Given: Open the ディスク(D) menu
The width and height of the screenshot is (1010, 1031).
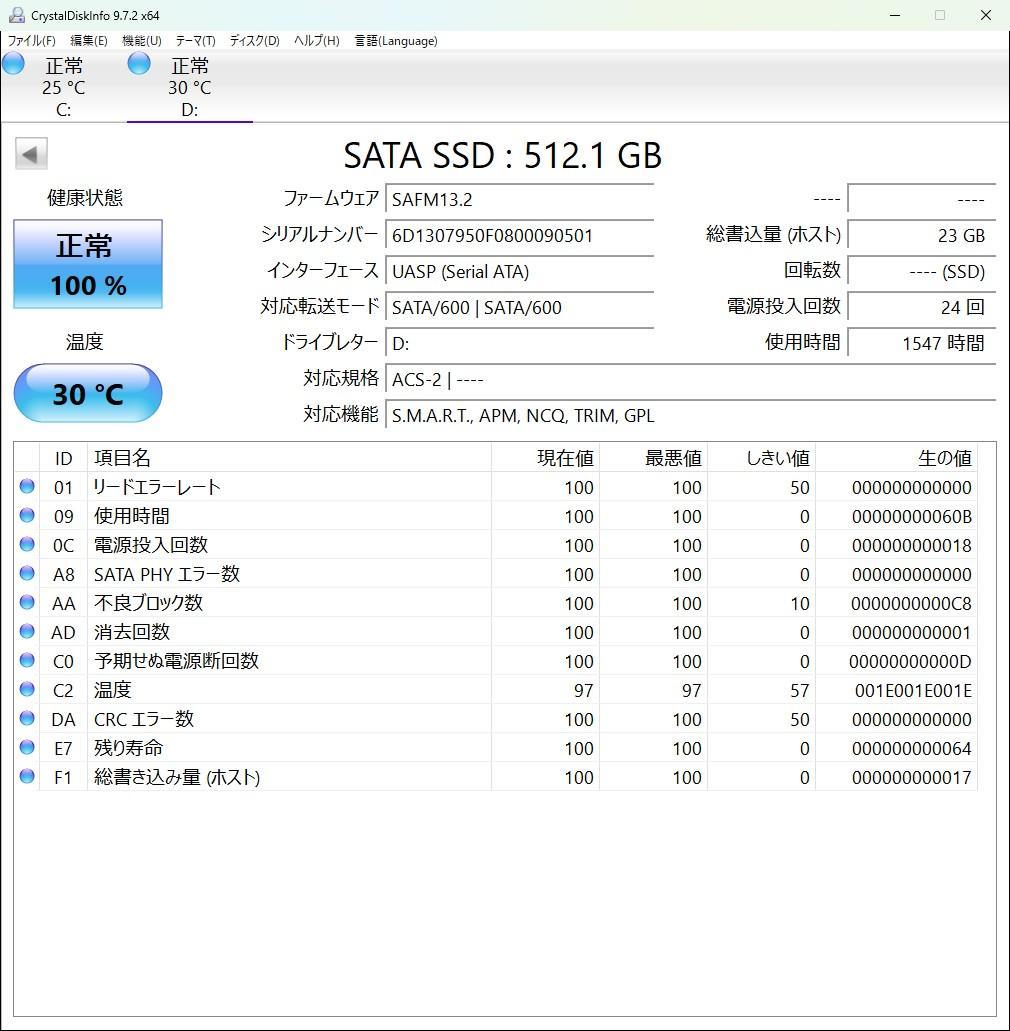Looking at the screenshot, I should 254,41.
